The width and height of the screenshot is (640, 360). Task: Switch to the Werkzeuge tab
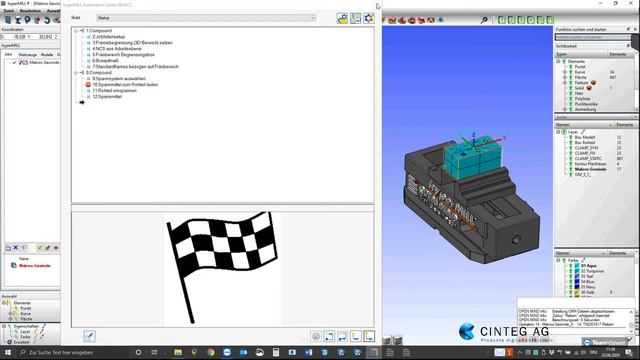28,55
